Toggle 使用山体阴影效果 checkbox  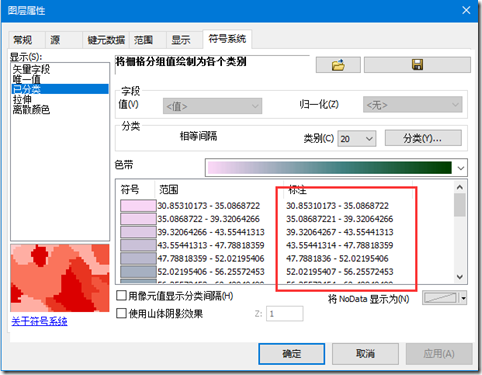121,313
